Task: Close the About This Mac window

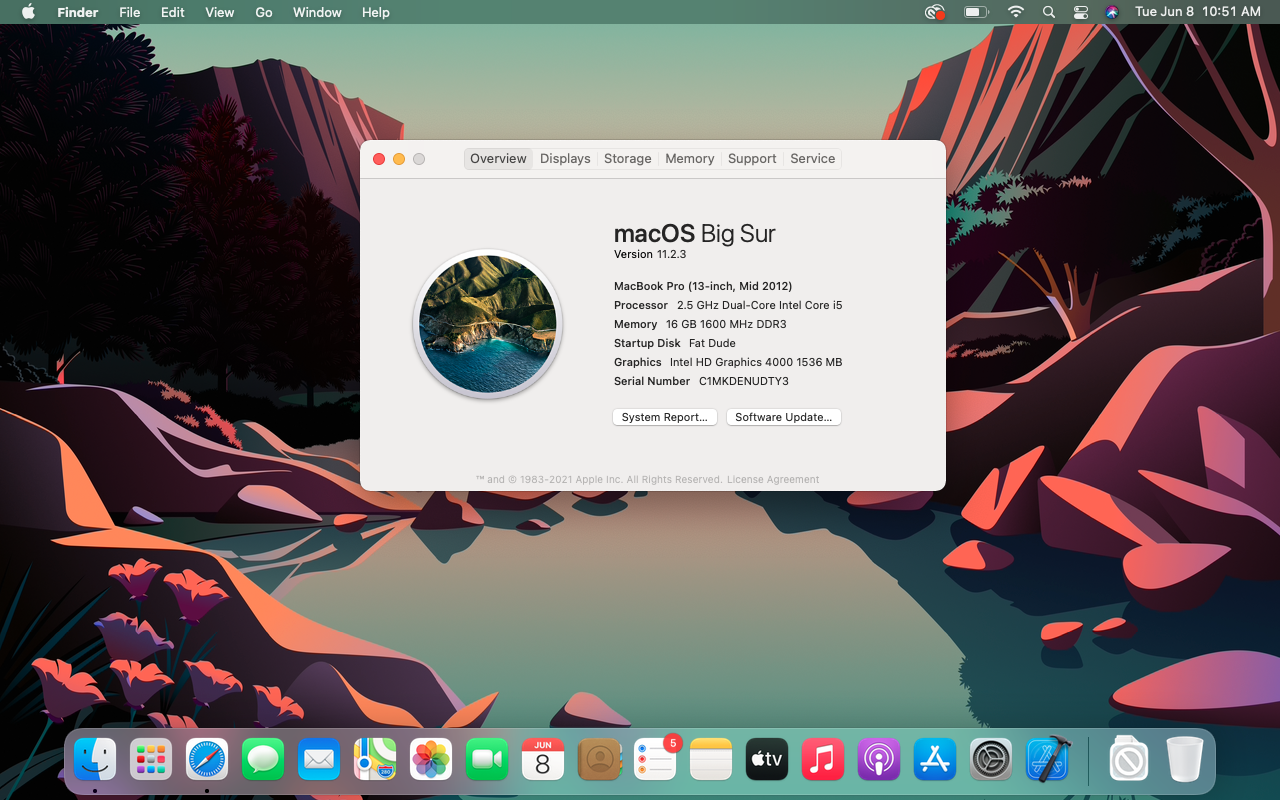Action: tap(379, 159)
